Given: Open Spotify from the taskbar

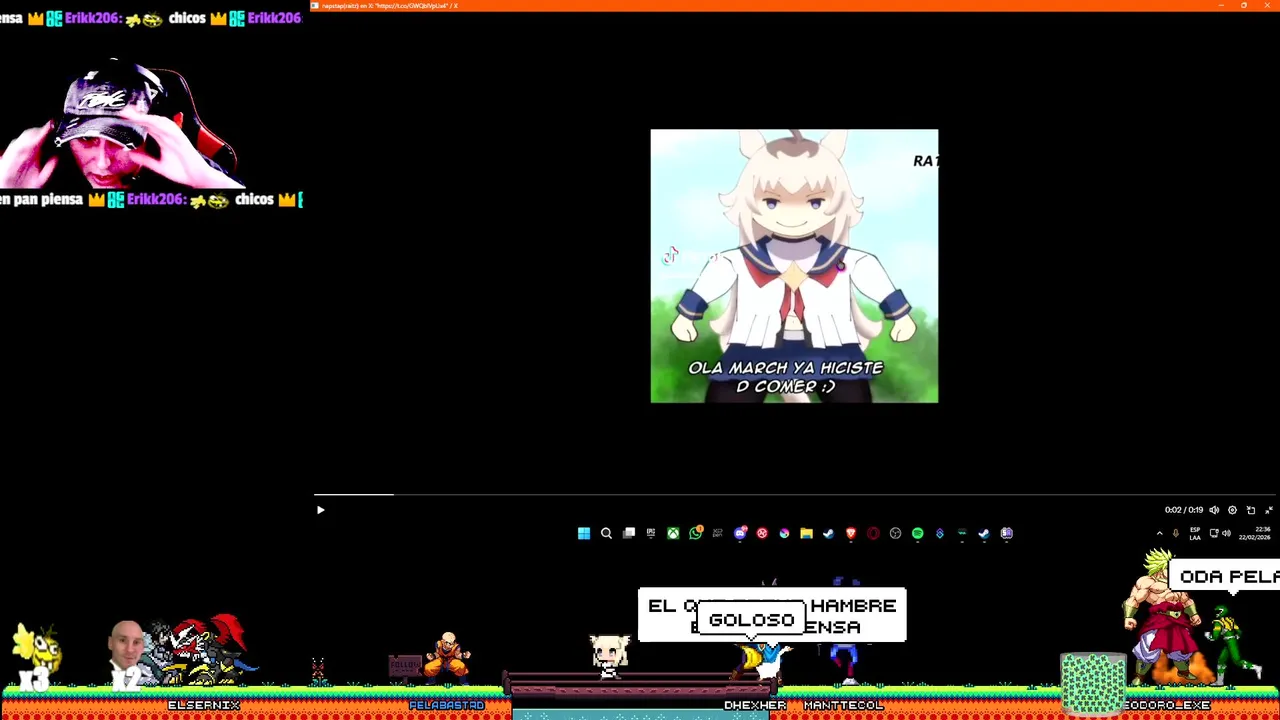Looking at the screenshot, I should click(x=917, y=533).
